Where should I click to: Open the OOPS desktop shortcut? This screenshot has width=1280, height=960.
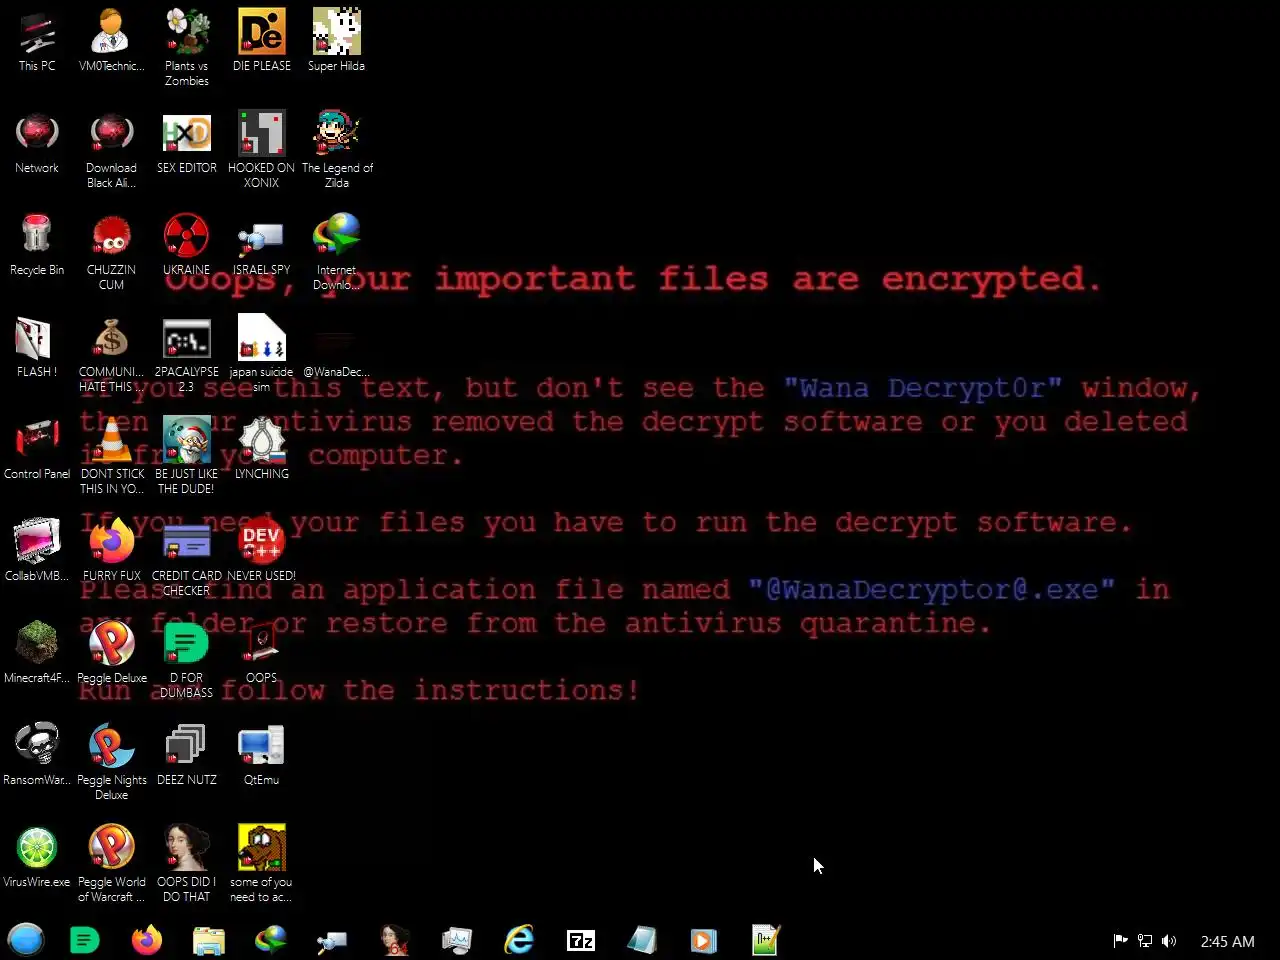coord(261,652)
